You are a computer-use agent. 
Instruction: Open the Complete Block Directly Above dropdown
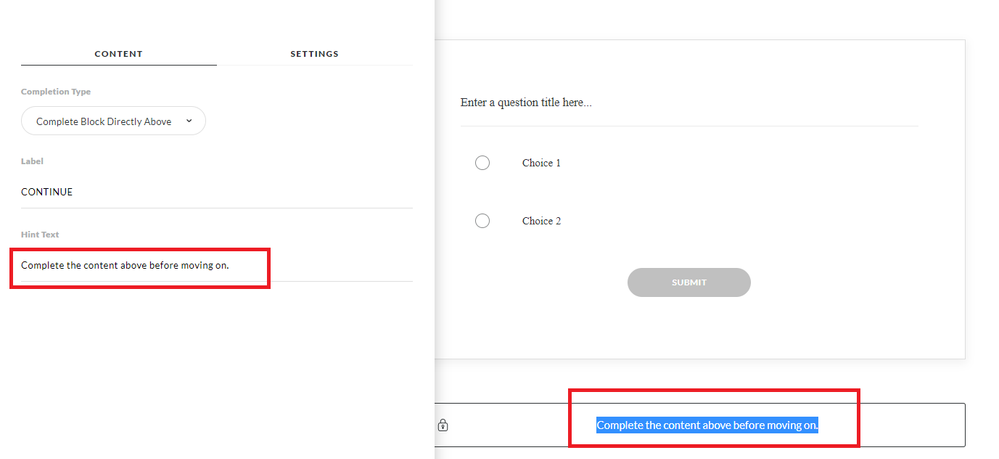tap(113, 121)
